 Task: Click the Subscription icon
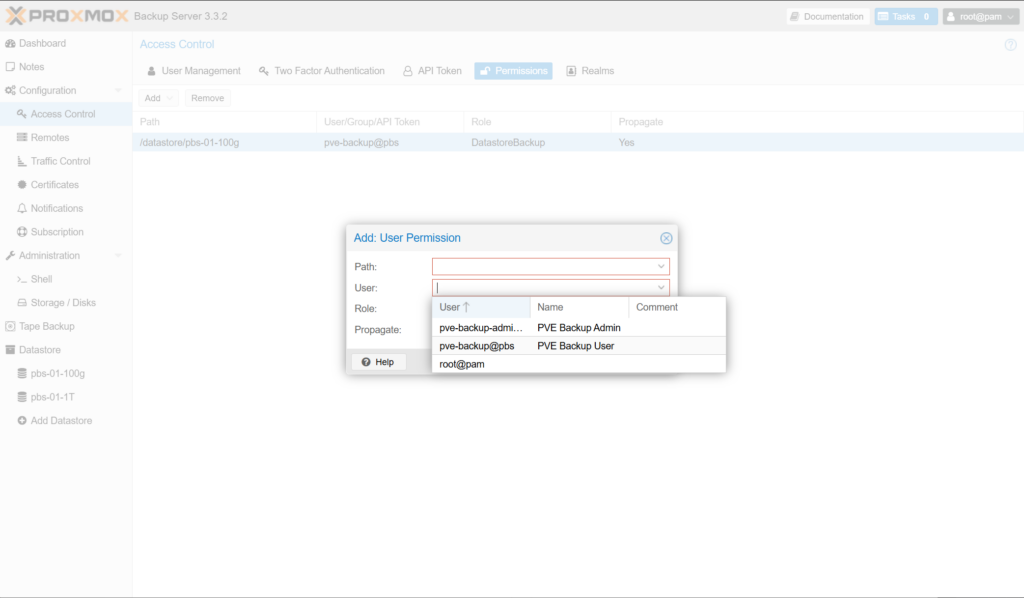22,232
